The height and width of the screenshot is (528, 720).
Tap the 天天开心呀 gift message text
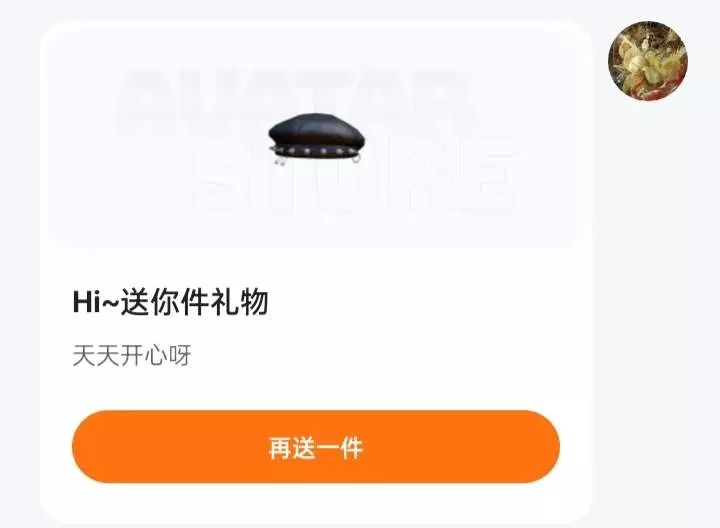[132, 356]
